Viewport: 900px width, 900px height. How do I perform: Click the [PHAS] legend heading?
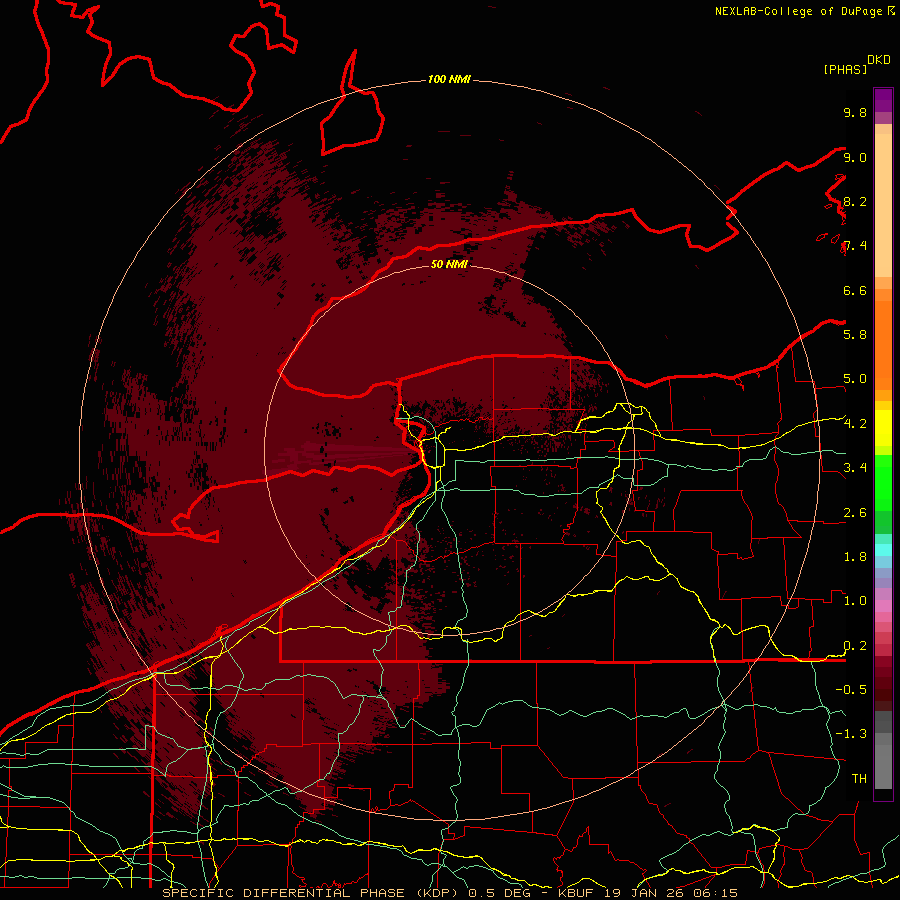(845, 69)
